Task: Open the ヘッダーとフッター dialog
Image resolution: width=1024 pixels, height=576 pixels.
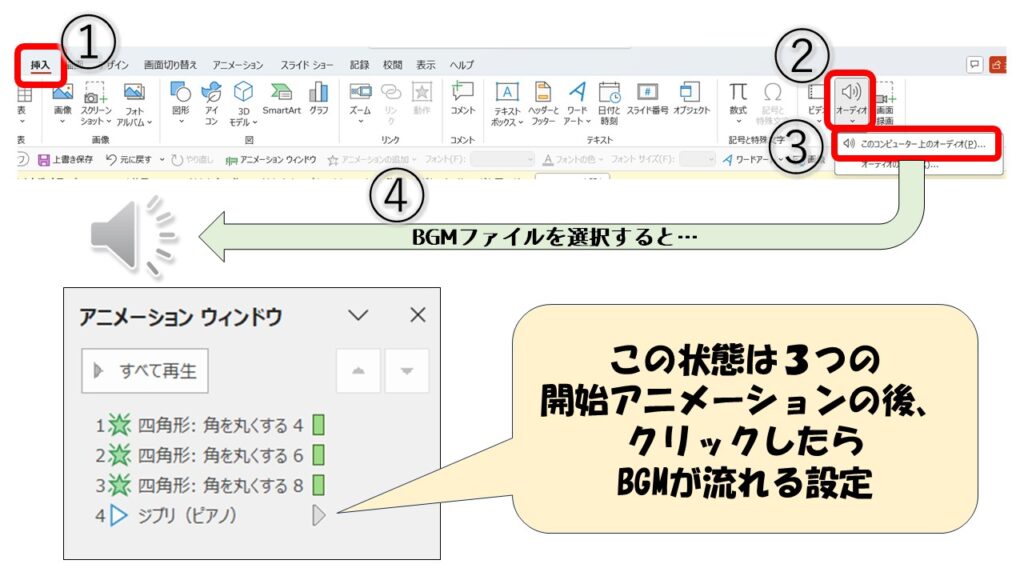Action: (x=543, y=101)
